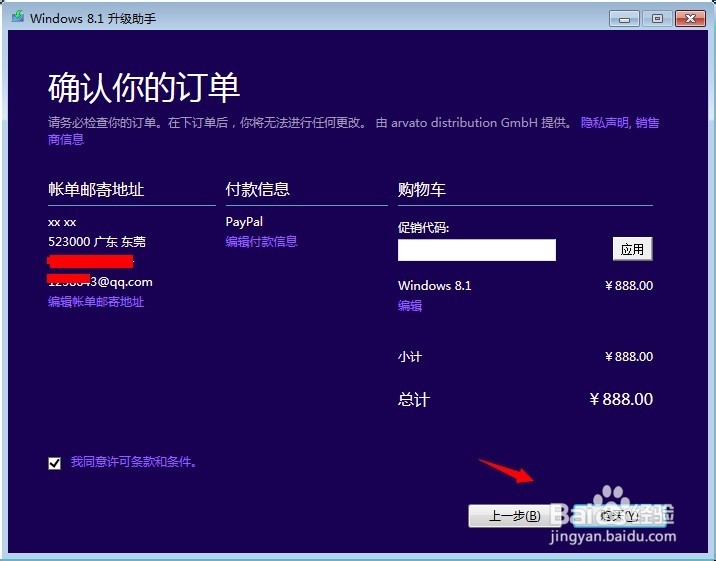Click the 总计 ¥888.00 amount

[x=621, y=399]
